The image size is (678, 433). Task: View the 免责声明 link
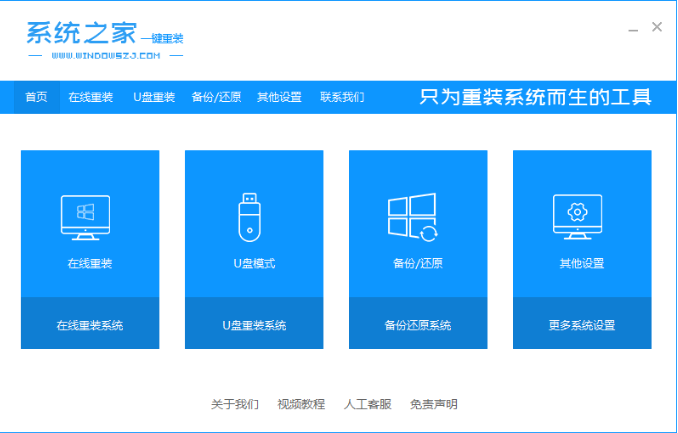[434, 404]
